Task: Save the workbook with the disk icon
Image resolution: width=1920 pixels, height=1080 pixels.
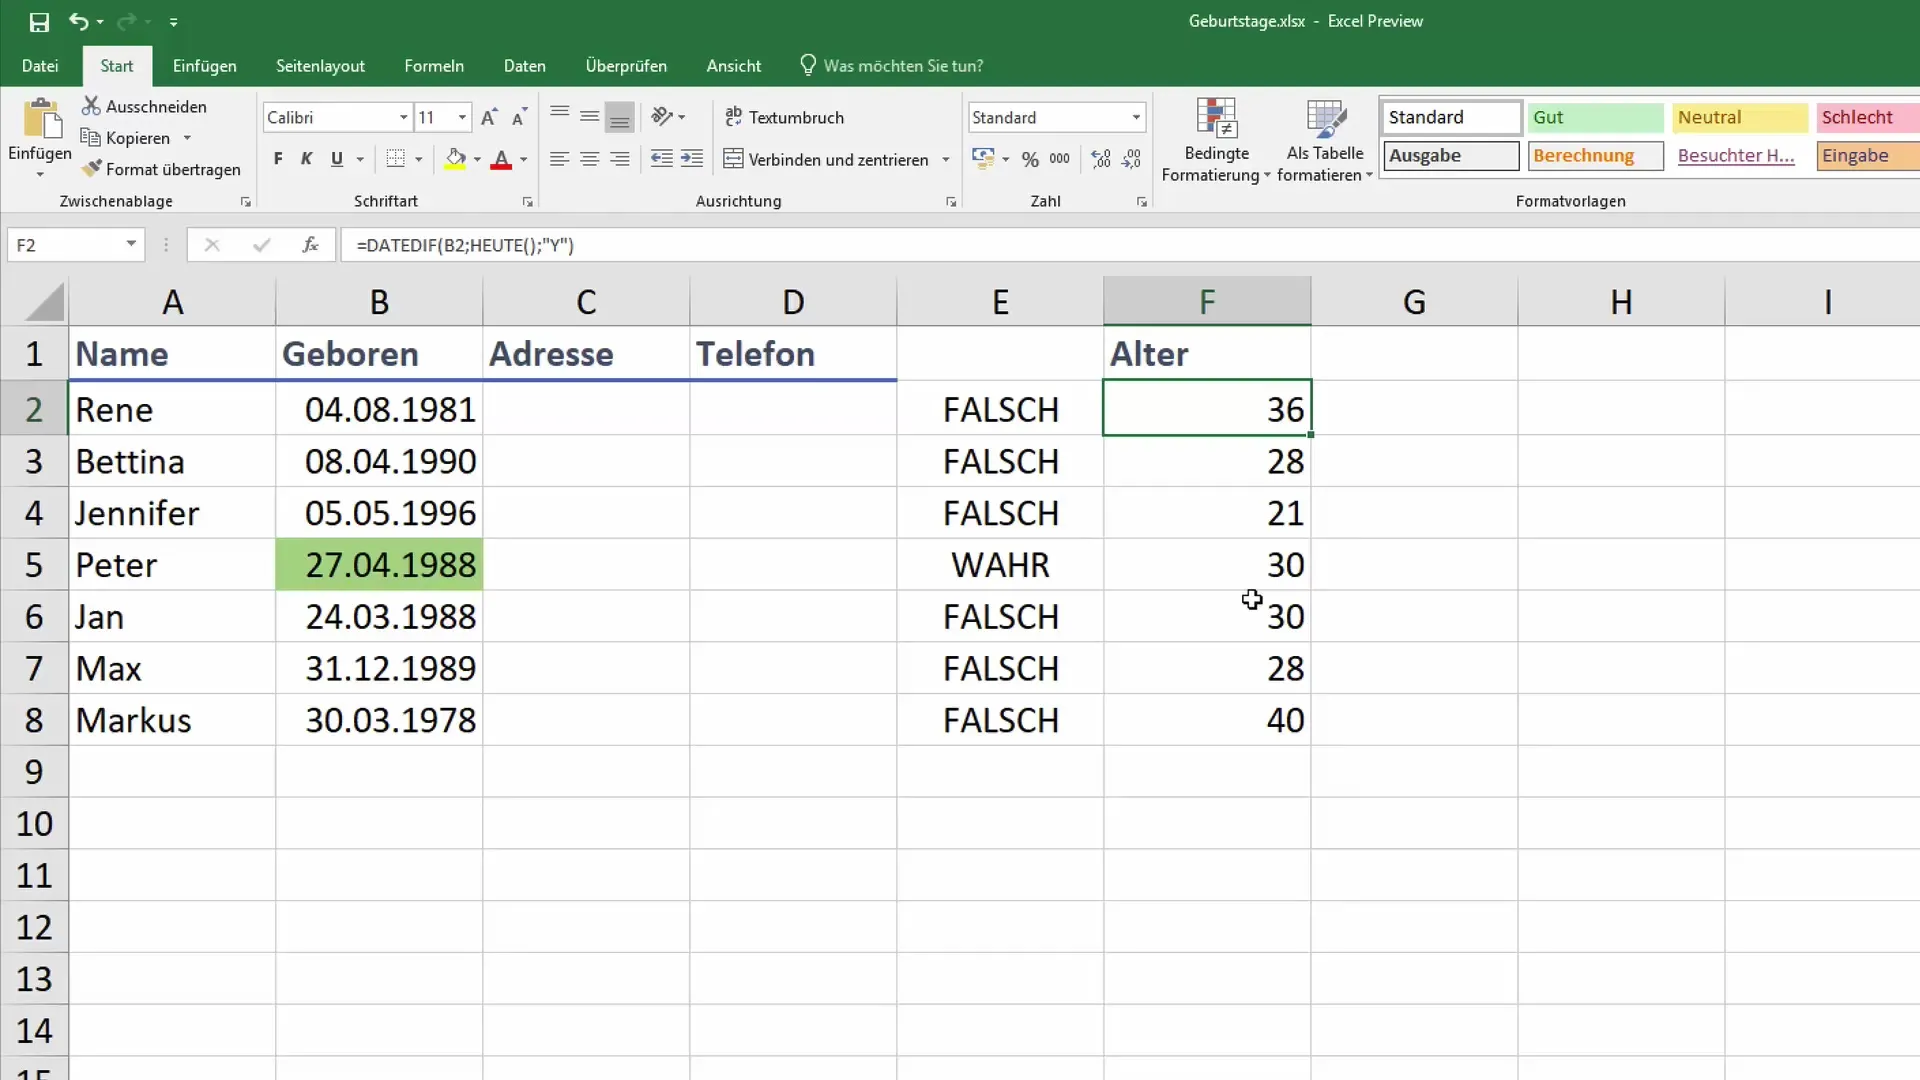Action: (x=39, y=21)
